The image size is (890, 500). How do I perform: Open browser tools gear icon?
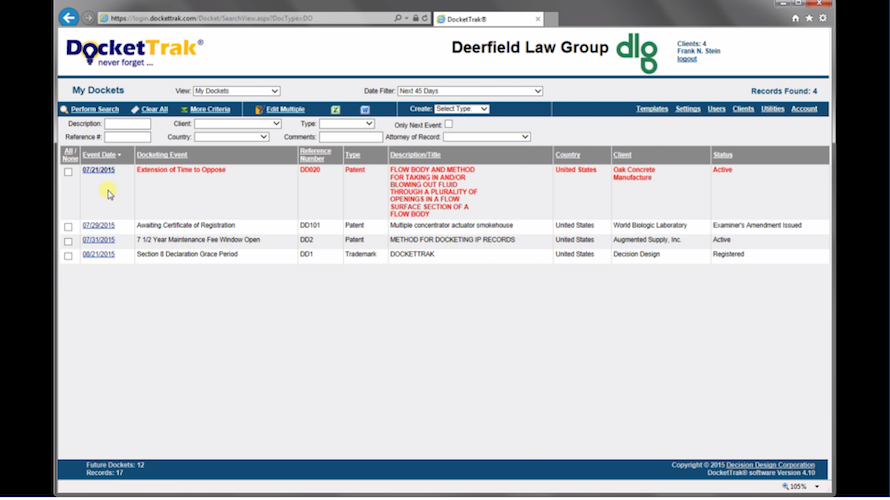(x=822, y=18)
